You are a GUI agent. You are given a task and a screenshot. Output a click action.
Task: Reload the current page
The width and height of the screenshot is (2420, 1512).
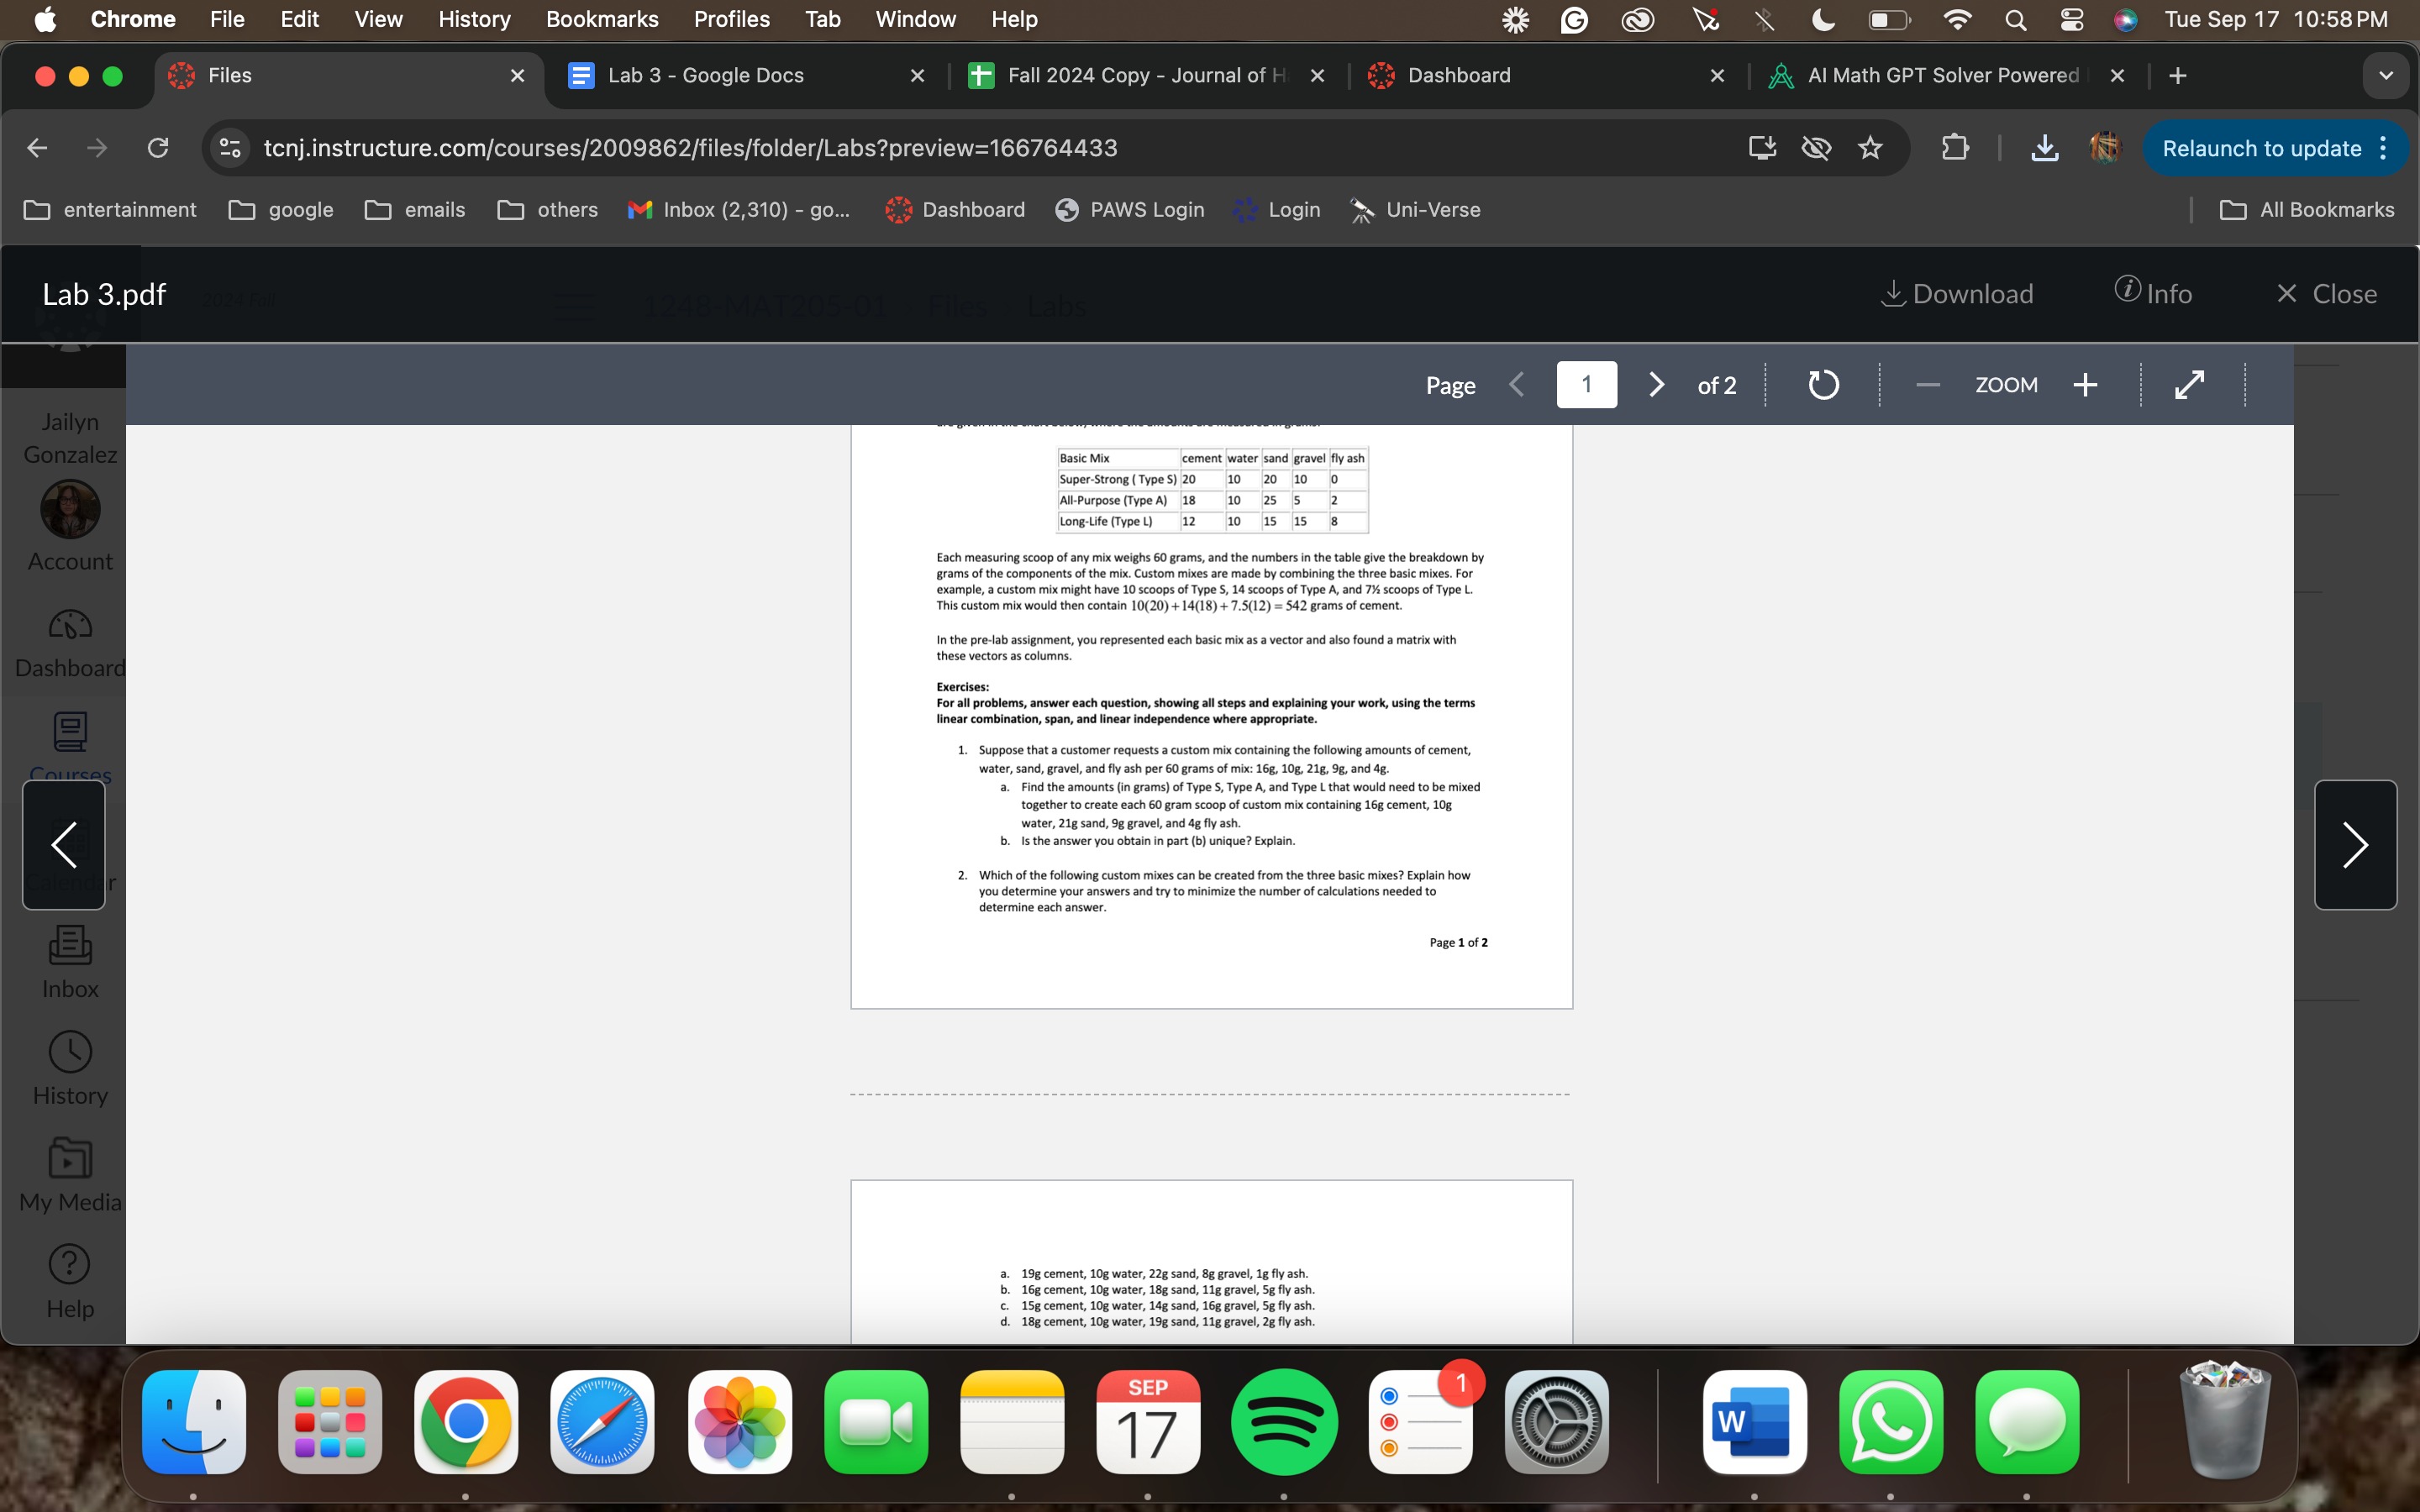[158, 148]
